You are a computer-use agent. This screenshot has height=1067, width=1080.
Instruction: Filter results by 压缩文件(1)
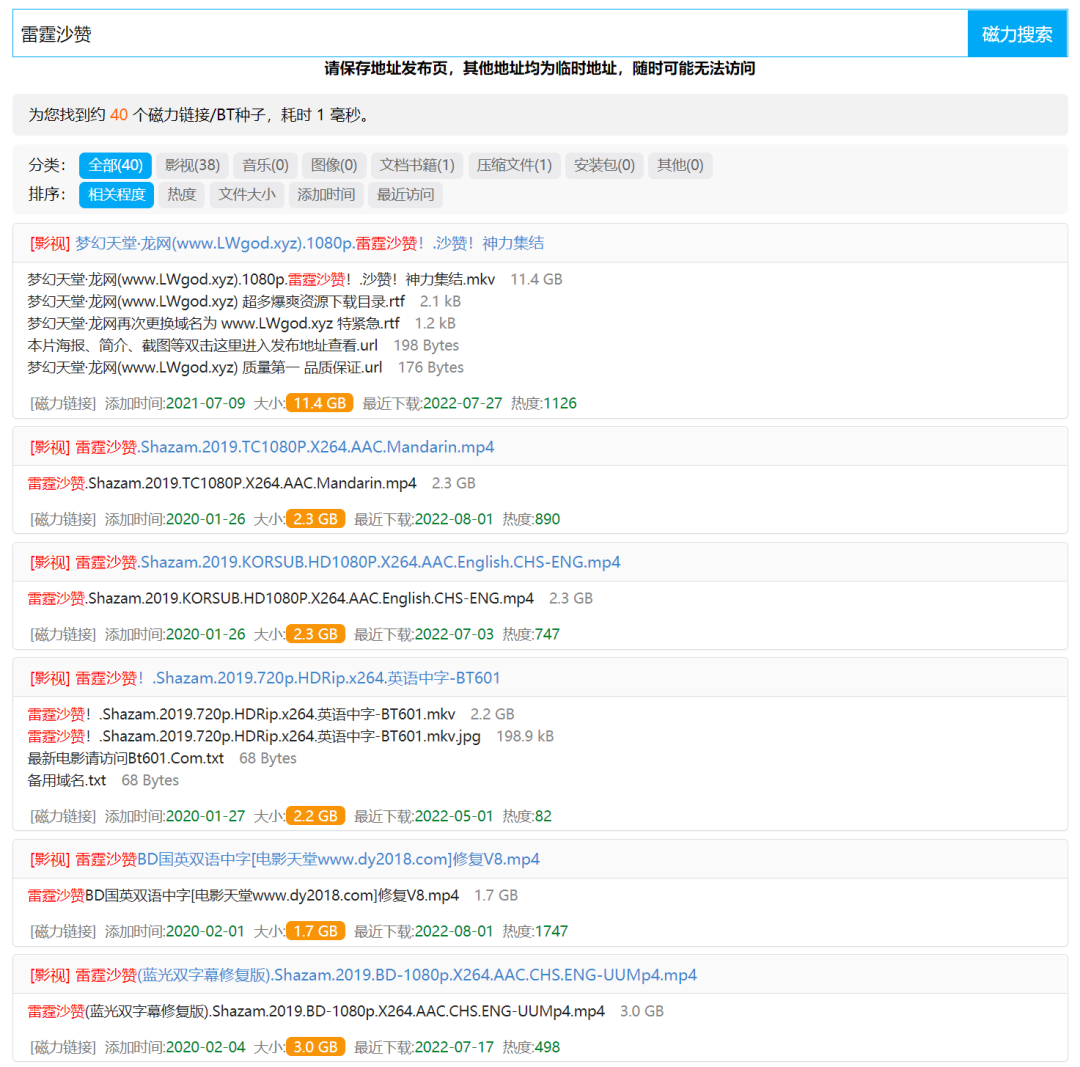(514, 165)
